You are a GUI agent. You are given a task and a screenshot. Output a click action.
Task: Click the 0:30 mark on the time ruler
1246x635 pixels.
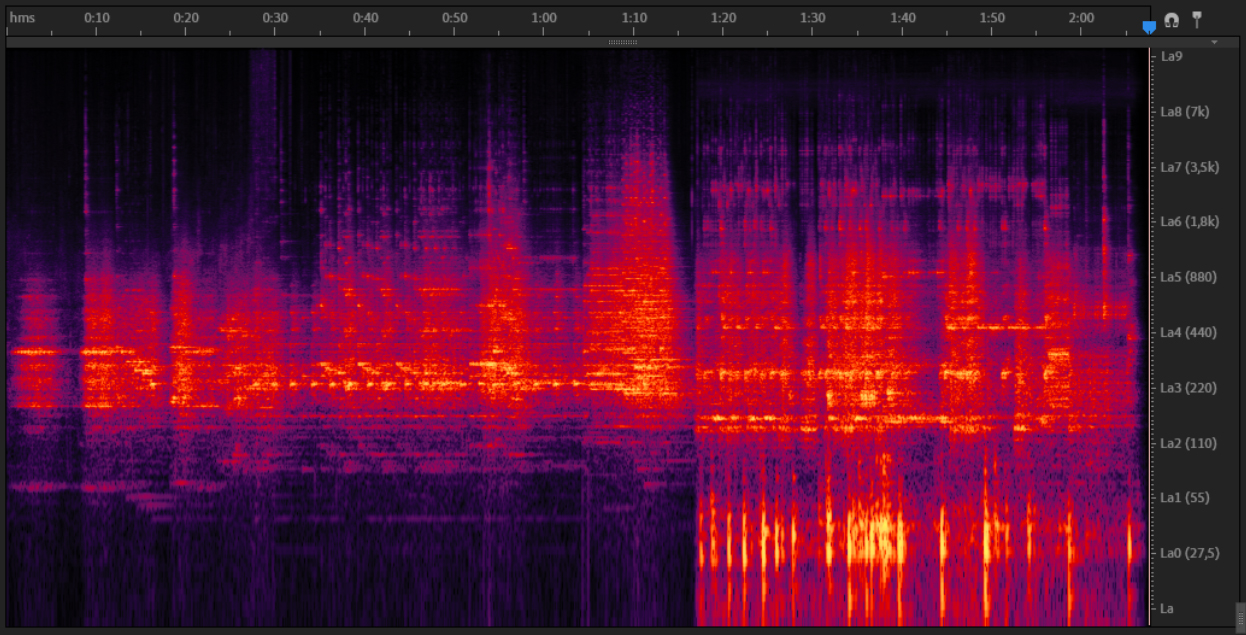(x=275, y=18)
